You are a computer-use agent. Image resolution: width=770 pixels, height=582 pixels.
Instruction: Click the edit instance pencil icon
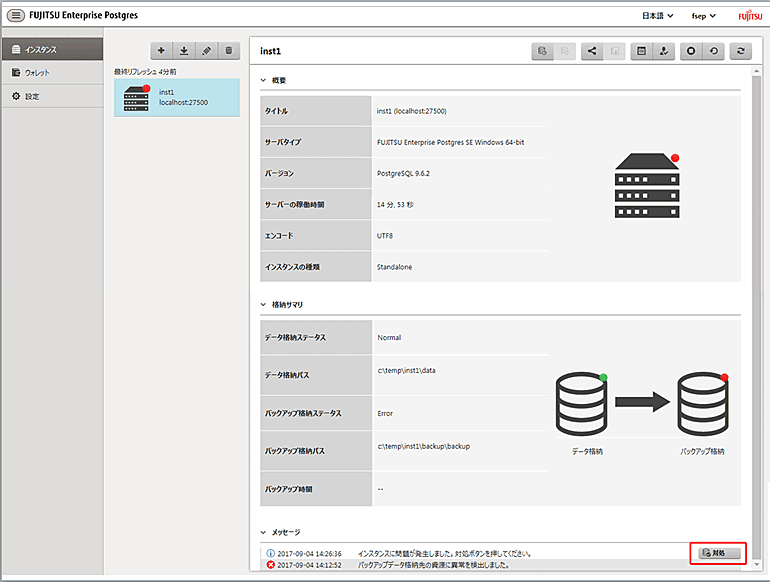coord(206,51)
